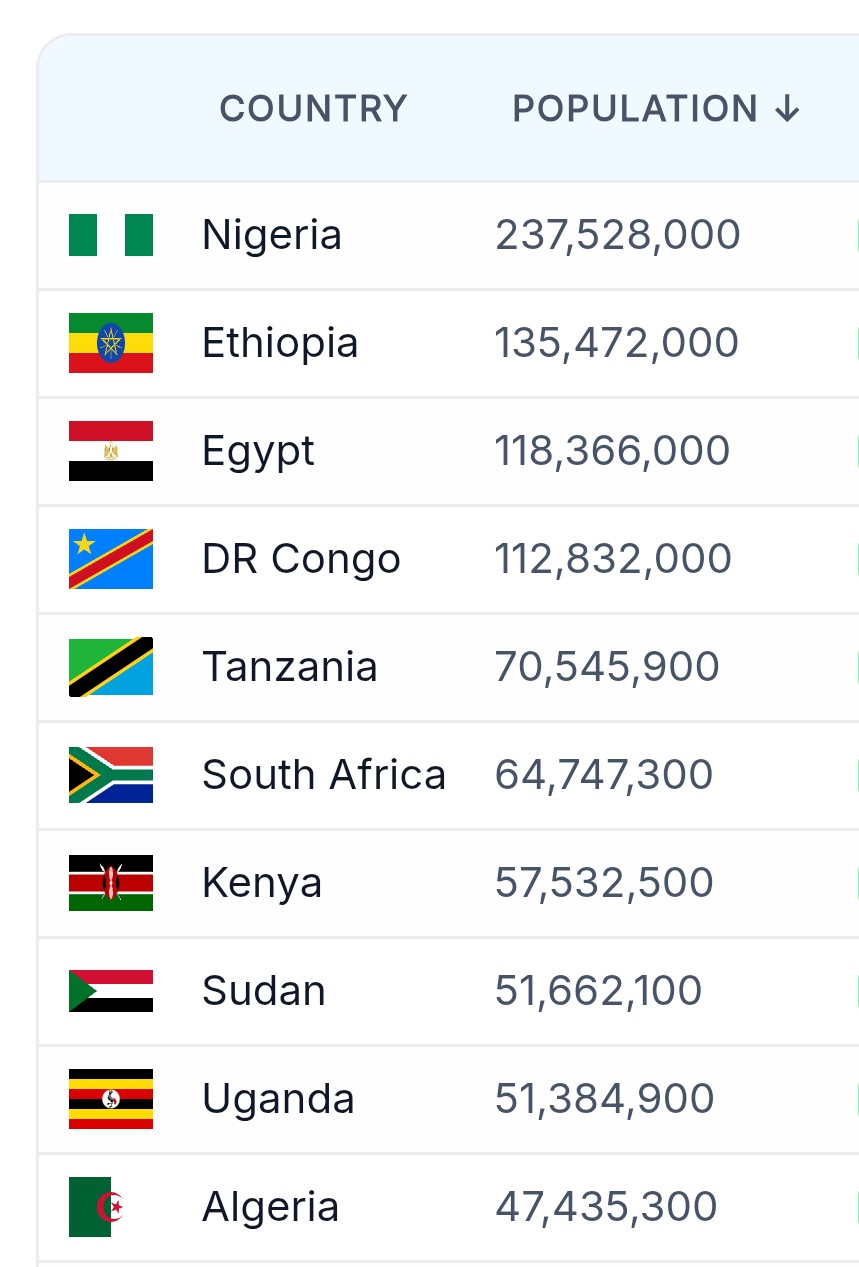The width and height of the screenshot is (859, 1267).
Task: Click the DR Congo flag icon
Action: point(111,559)
